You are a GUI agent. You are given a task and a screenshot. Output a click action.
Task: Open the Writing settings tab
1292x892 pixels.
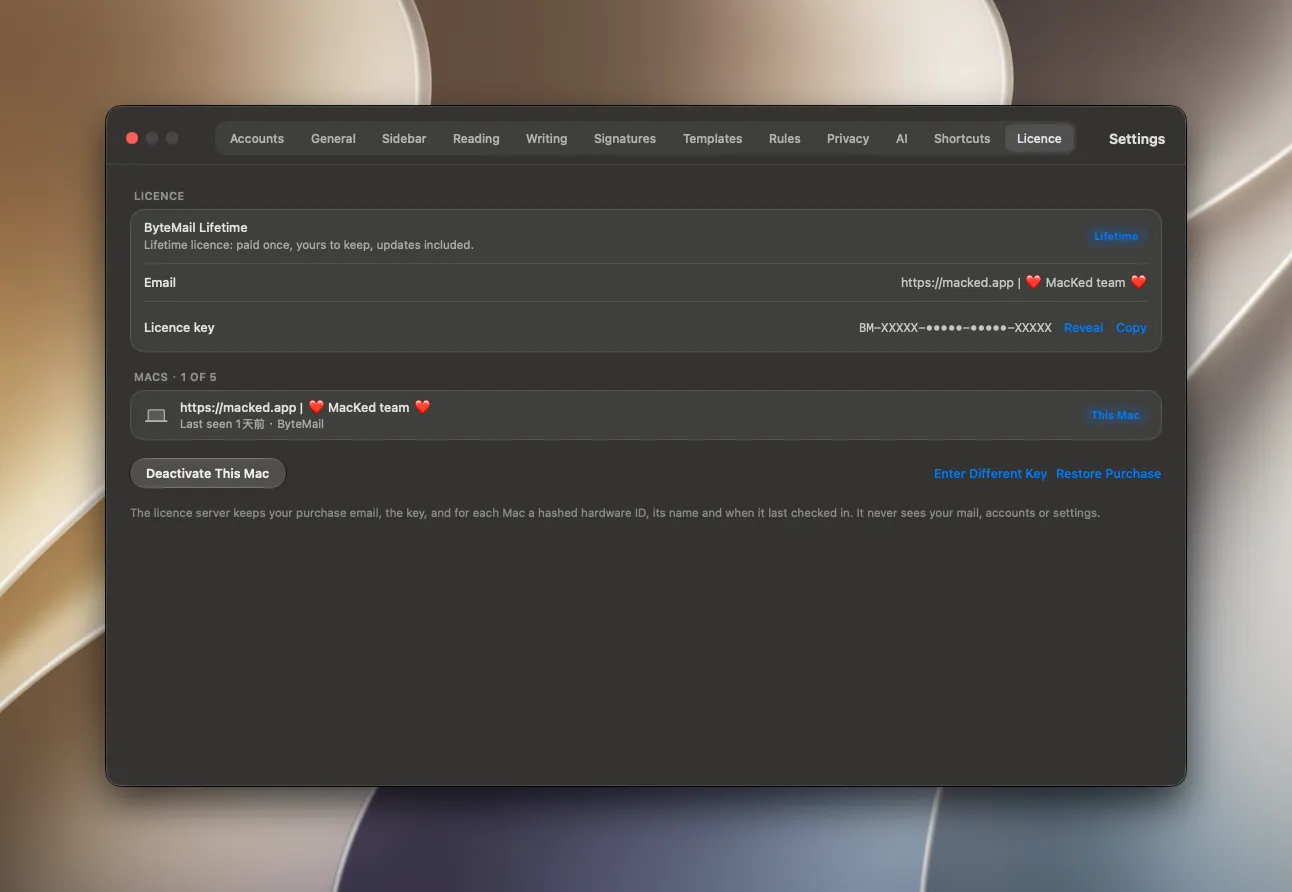(x=546, y=139)
